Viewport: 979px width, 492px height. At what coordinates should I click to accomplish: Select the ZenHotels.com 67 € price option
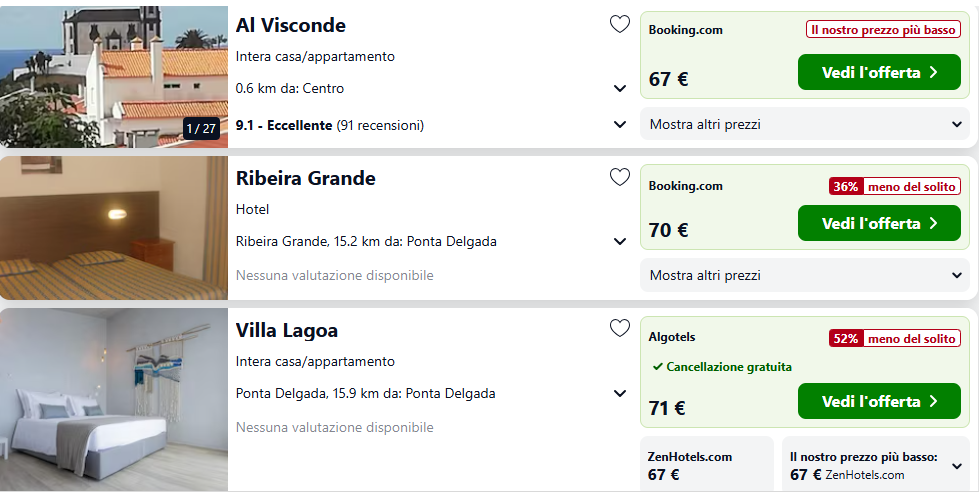(706, 465)
